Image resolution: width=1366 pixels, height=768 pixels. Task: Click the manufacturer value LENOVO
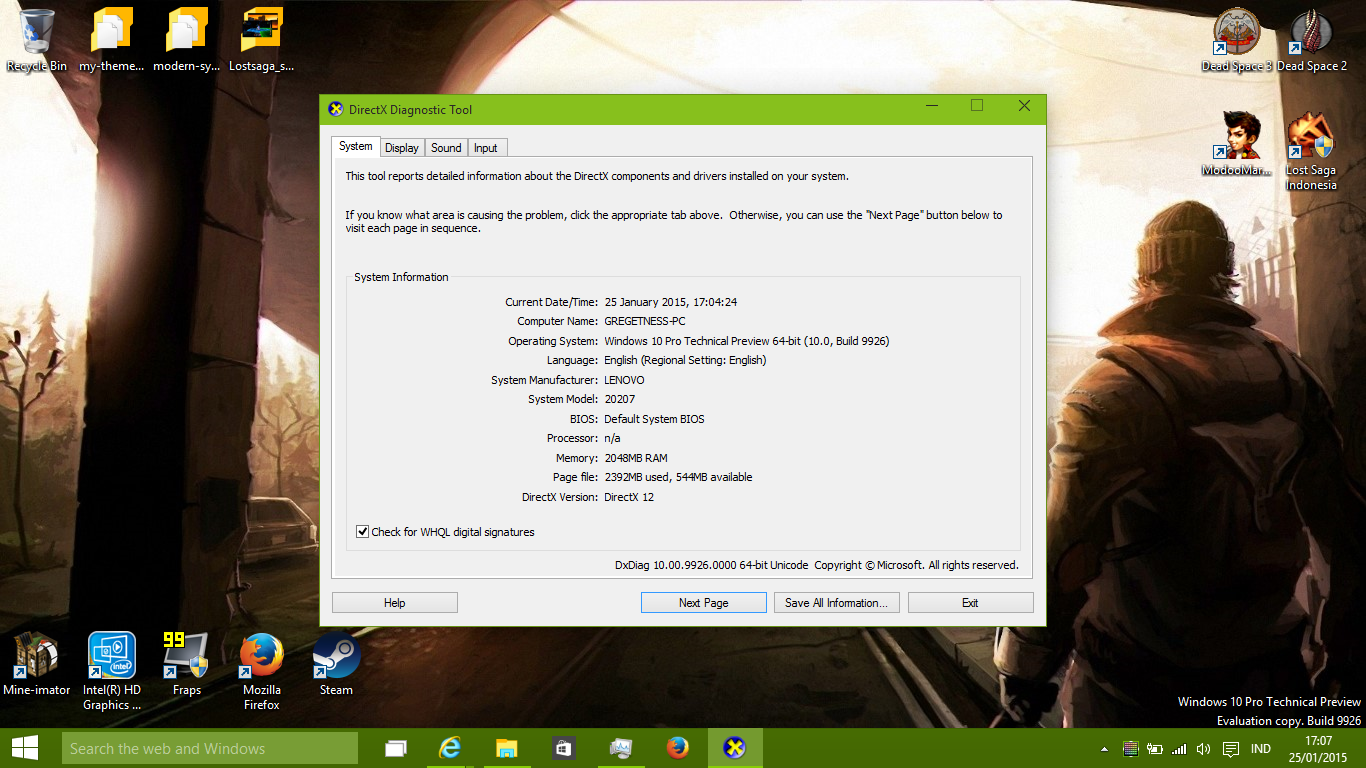624,380
